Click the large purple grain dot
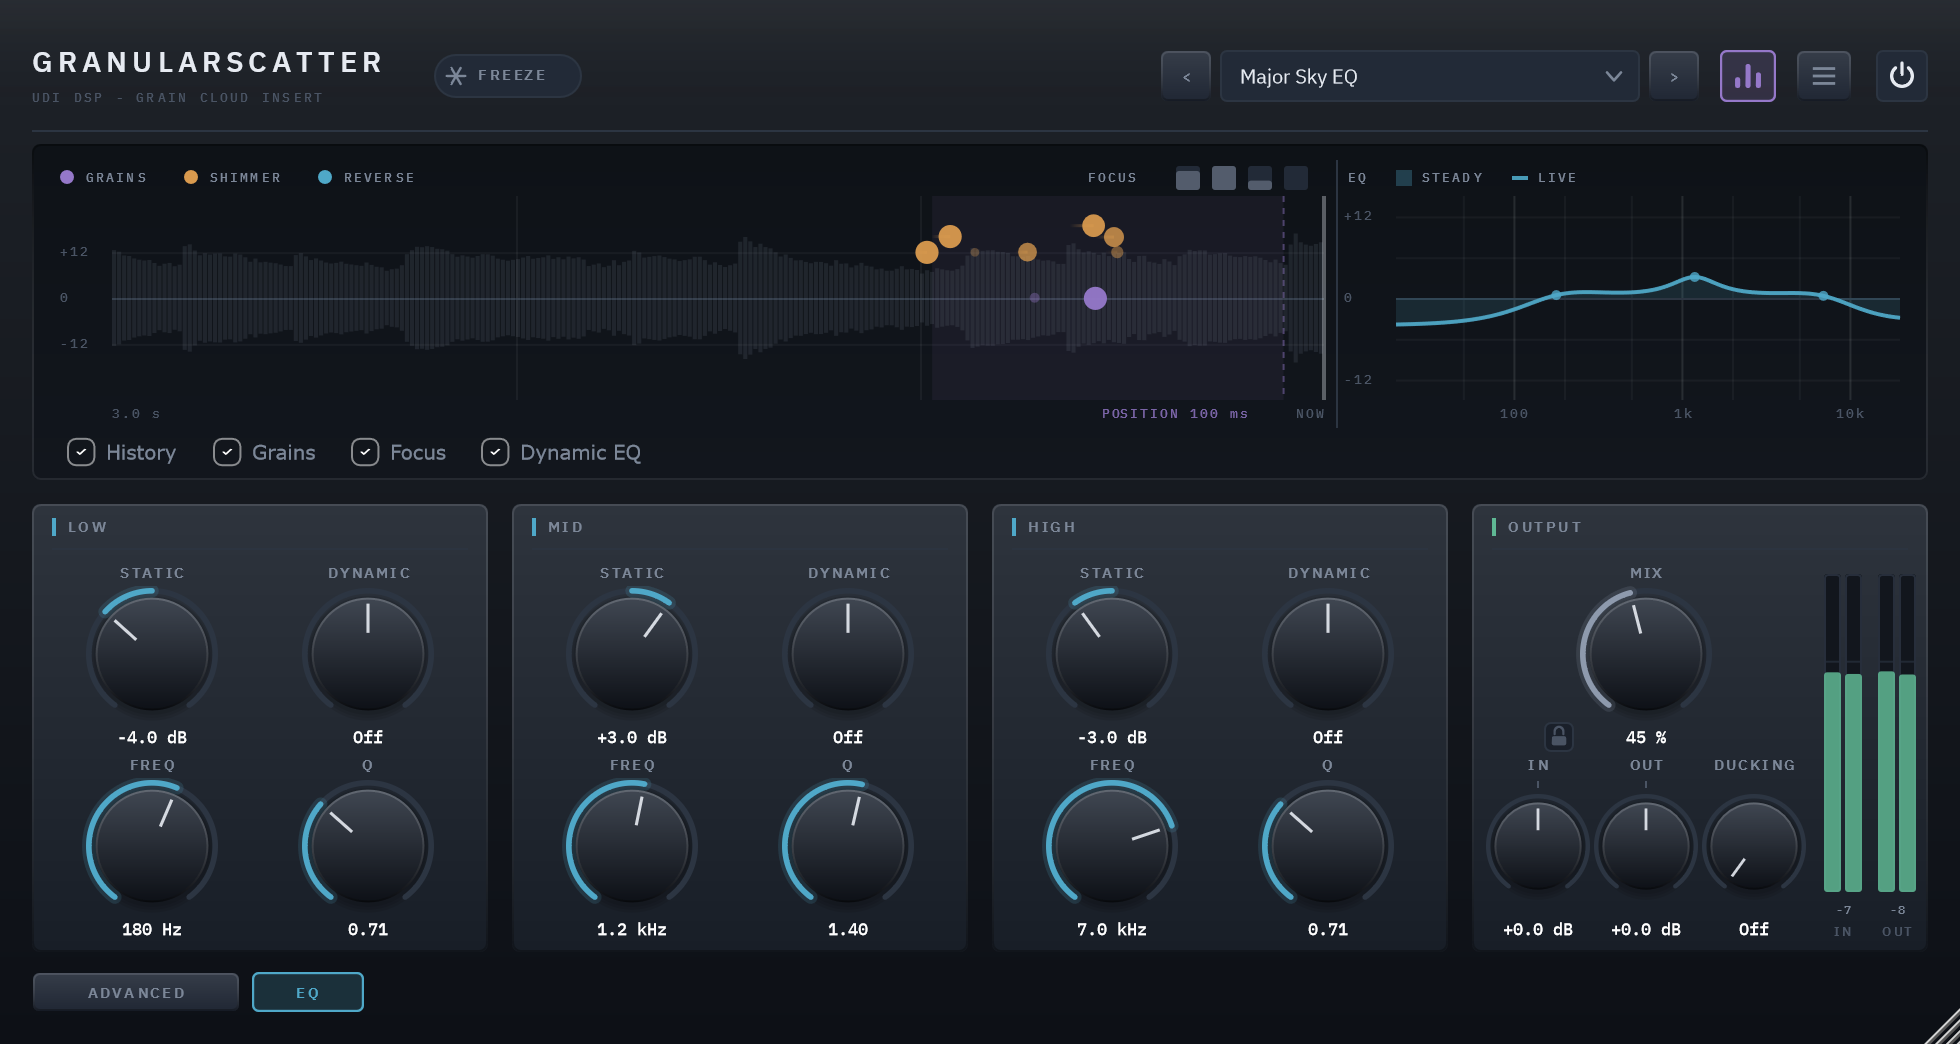This screenshot has height=1044, width=1960. tap(1095, 298)
